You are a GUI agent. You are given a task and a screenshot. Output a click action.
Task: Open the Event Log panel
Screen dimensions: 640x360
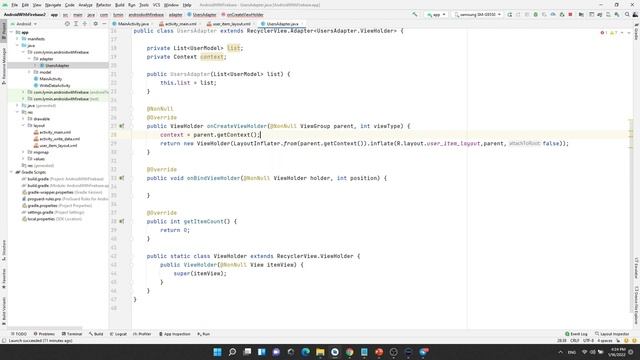click(576, 334)
